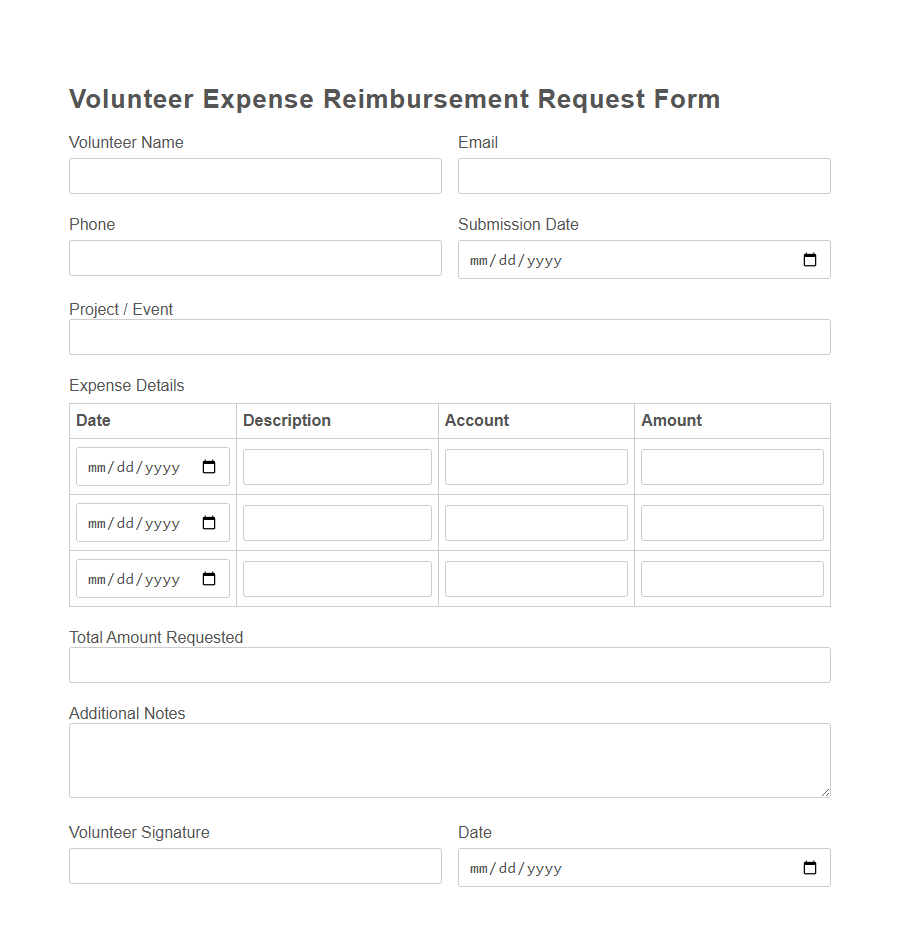This screenshot has height=951, width=900.
Task: Open the calendar picker in the first expense row
Action: (208, 466)
